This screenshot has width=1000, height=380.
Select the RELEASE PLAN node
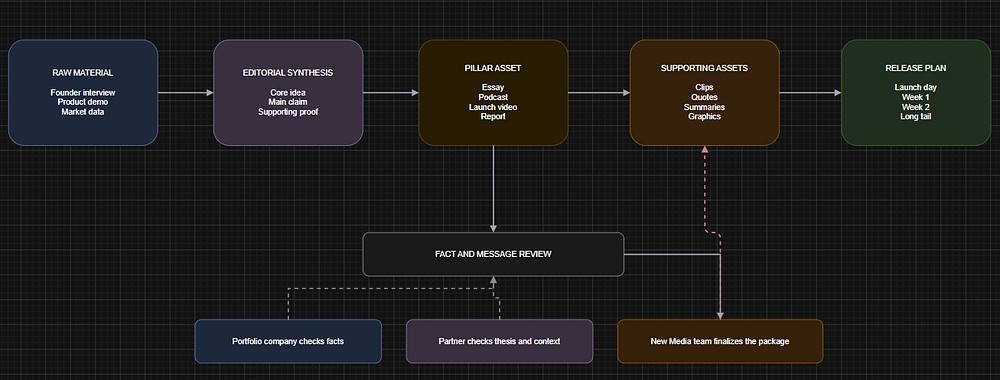point(916,92)
